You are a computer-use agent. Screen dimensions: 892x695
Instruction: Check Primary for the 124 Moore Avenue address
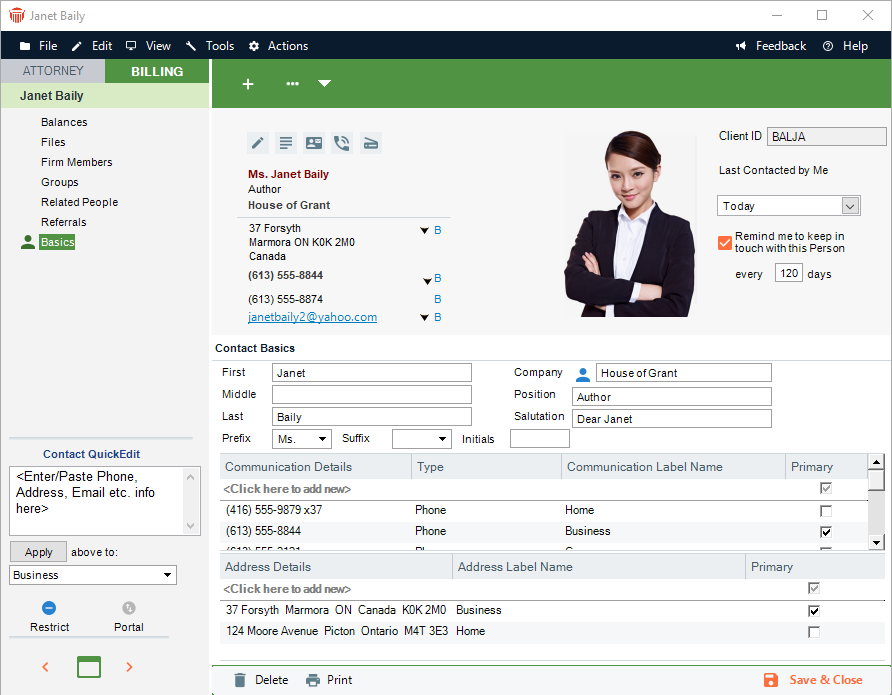tap(814, 632)
